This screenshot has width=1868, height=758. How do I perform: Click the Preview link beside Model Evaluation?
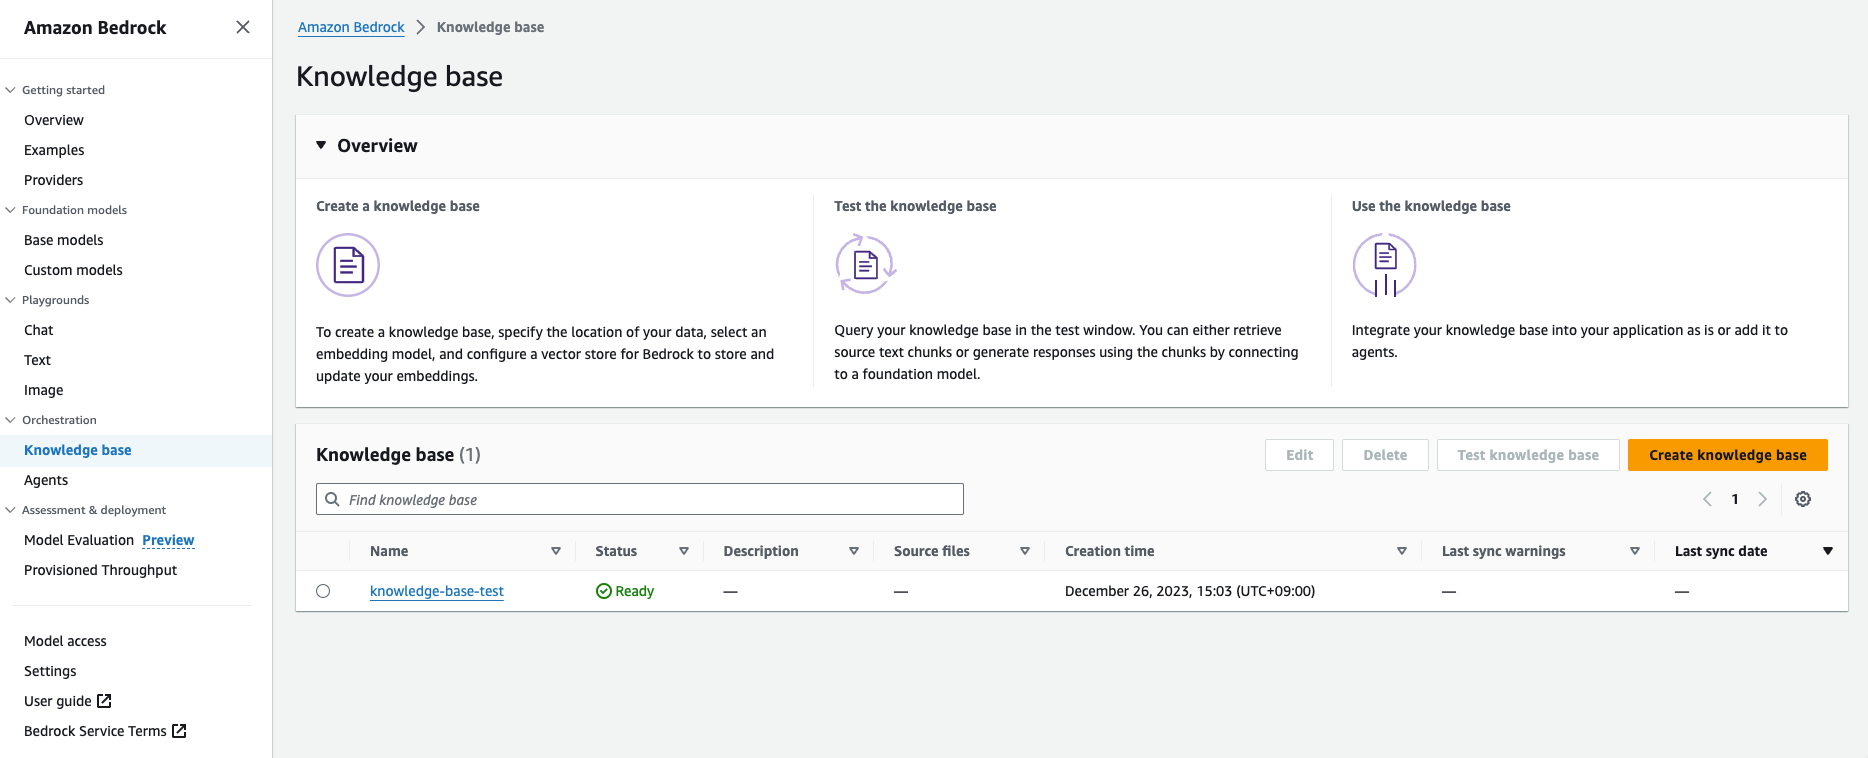[x=168, y=540]
